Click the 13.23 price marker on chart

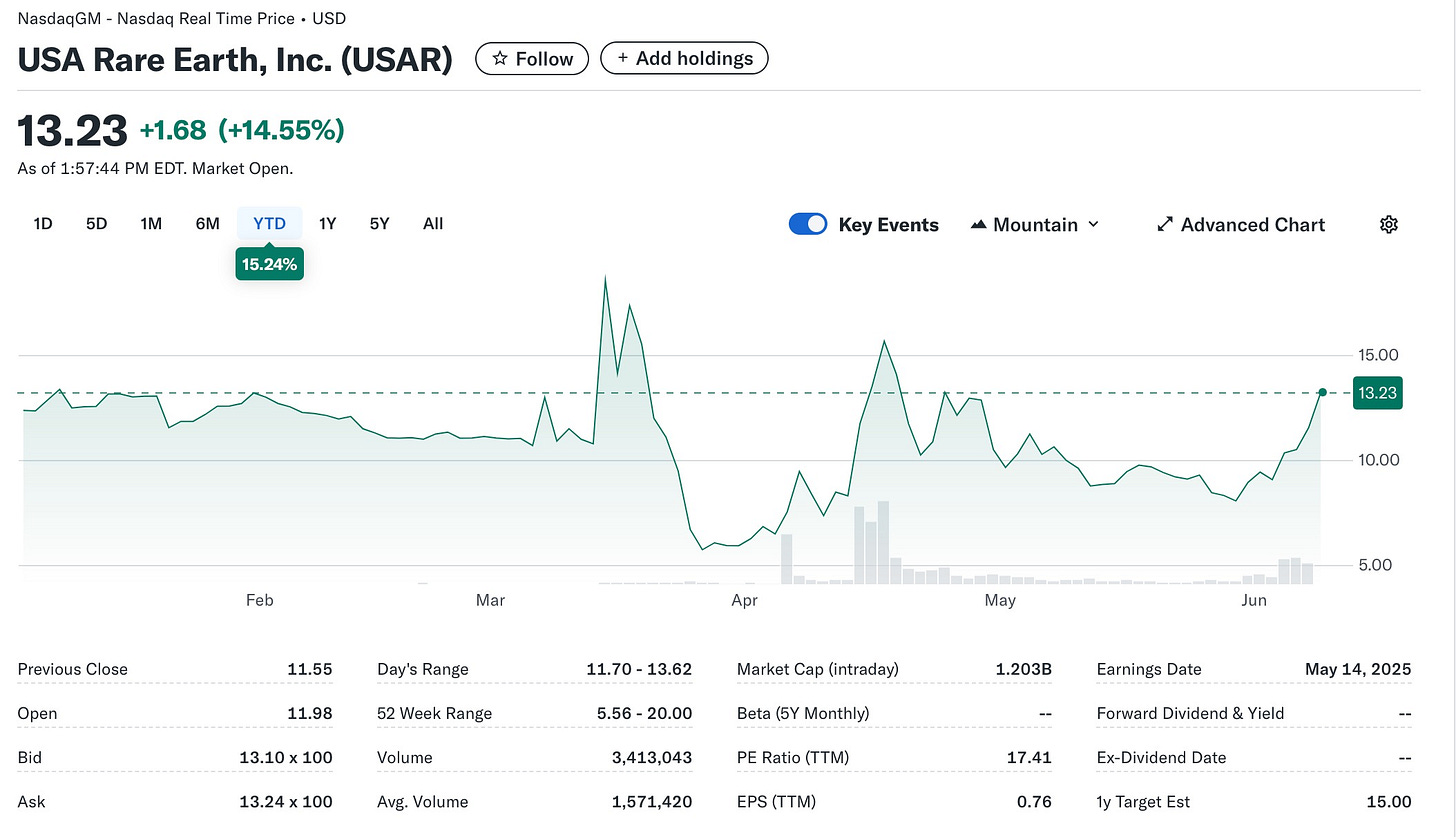point(1377,393)
